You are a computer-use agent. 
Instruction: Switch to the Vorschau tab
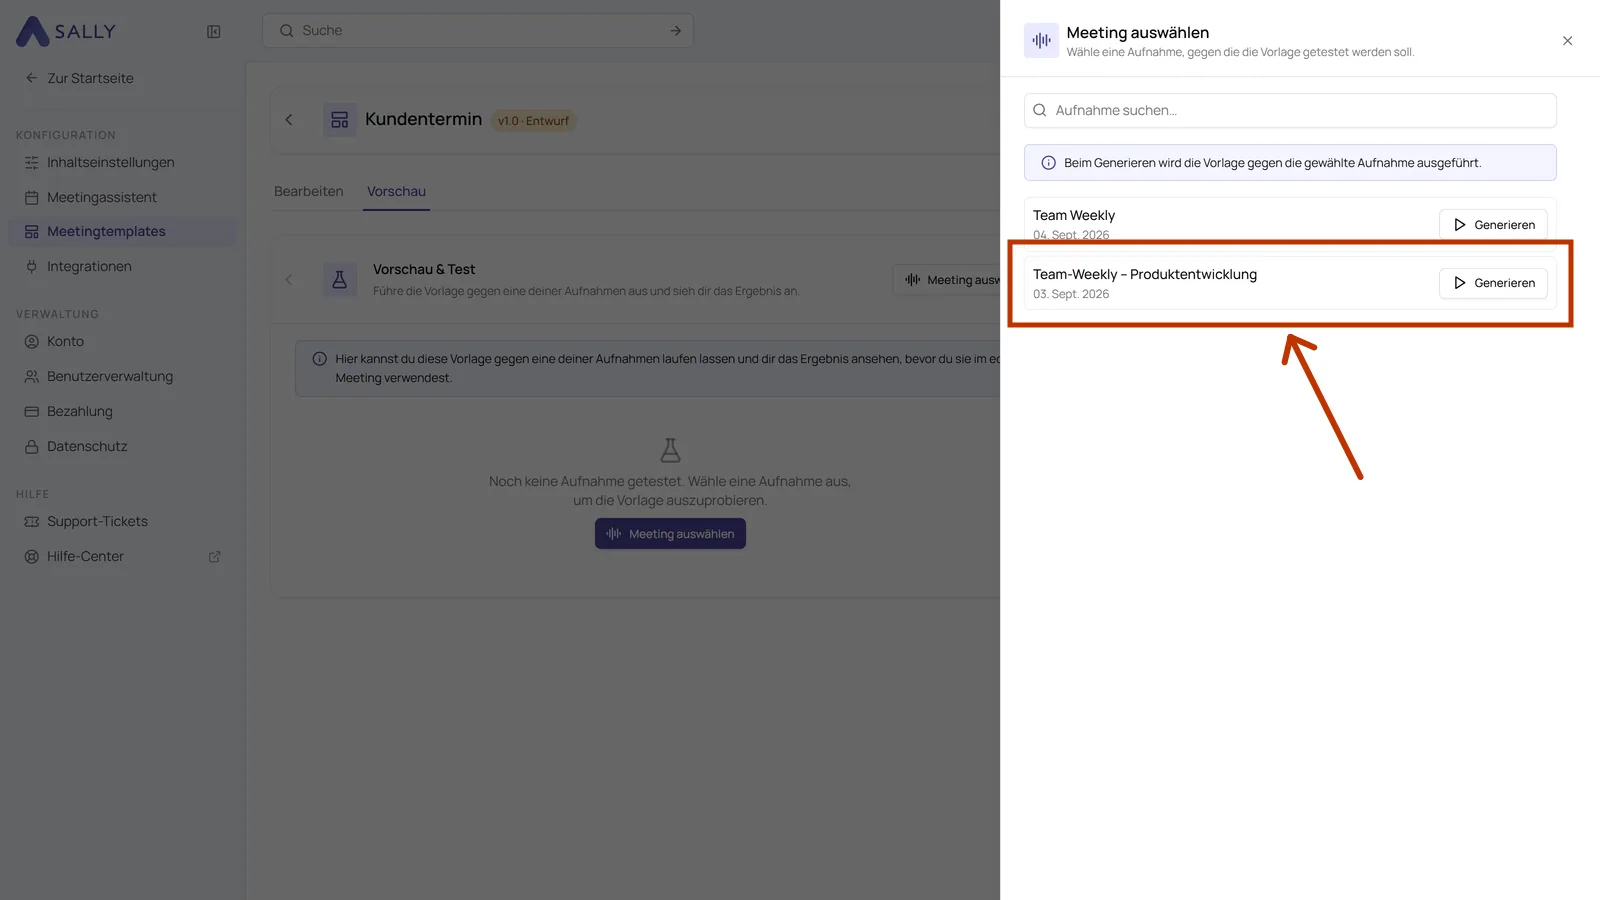[x=396, y=192]
